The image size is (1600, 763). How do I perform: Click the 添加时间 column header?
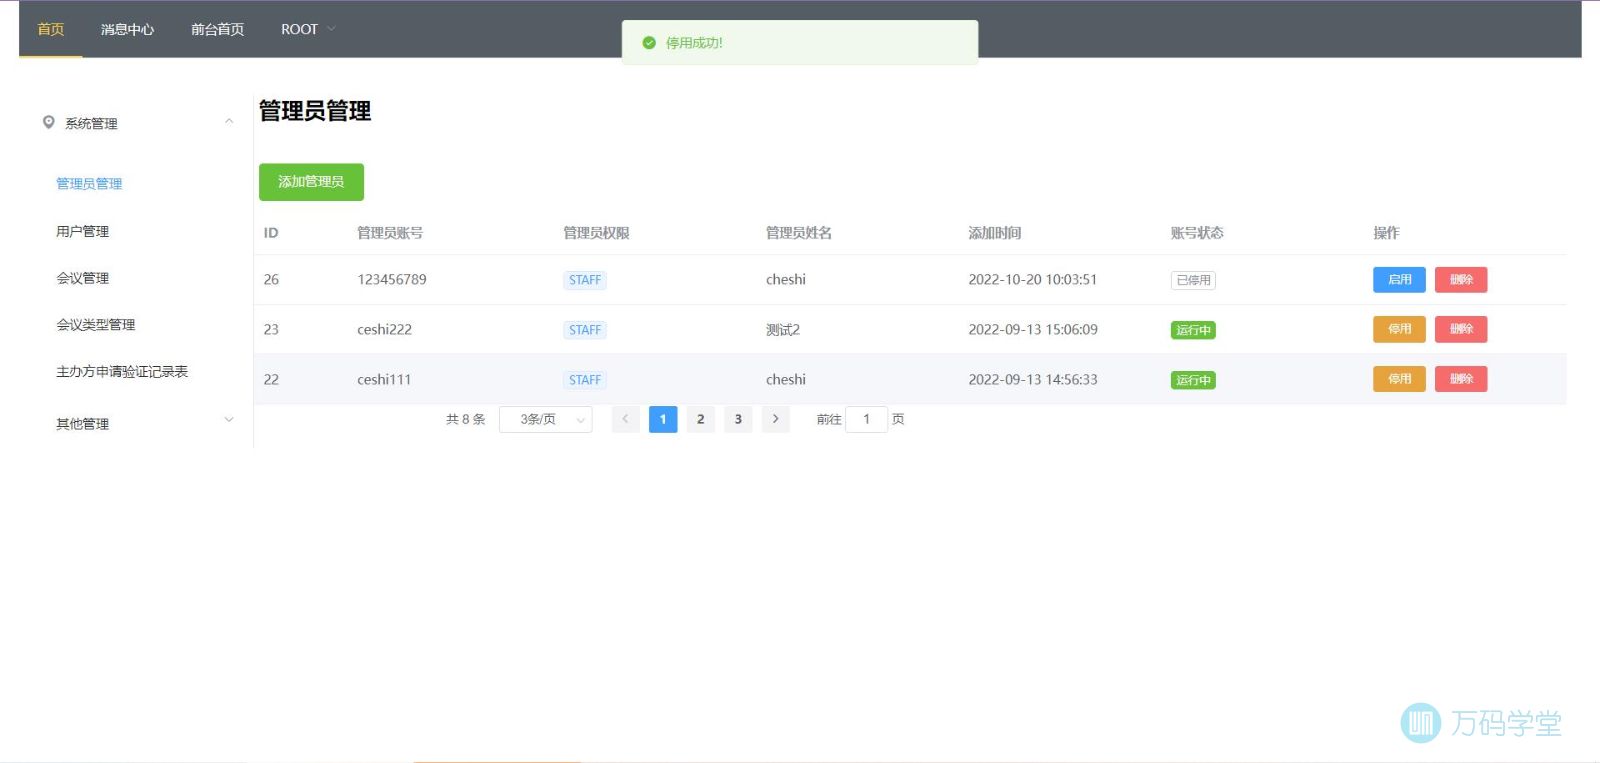pos(995,233)
